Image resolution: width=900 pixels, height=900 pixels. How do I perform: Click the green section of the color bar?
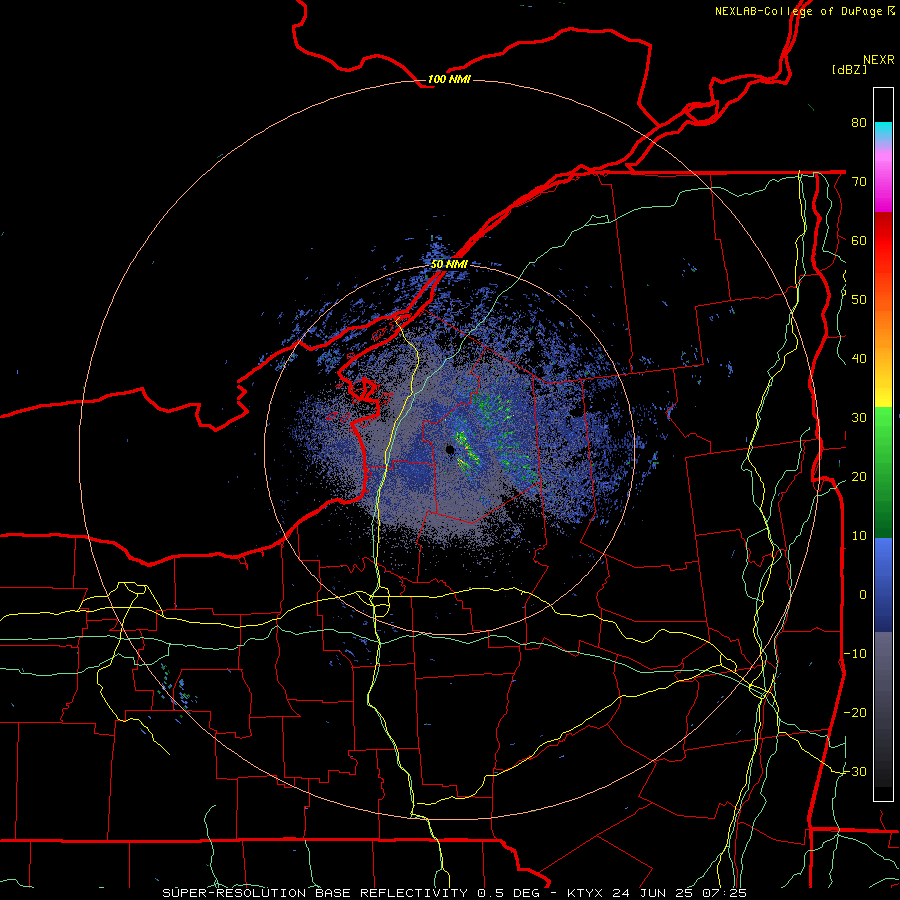click(x=883, y=471)
